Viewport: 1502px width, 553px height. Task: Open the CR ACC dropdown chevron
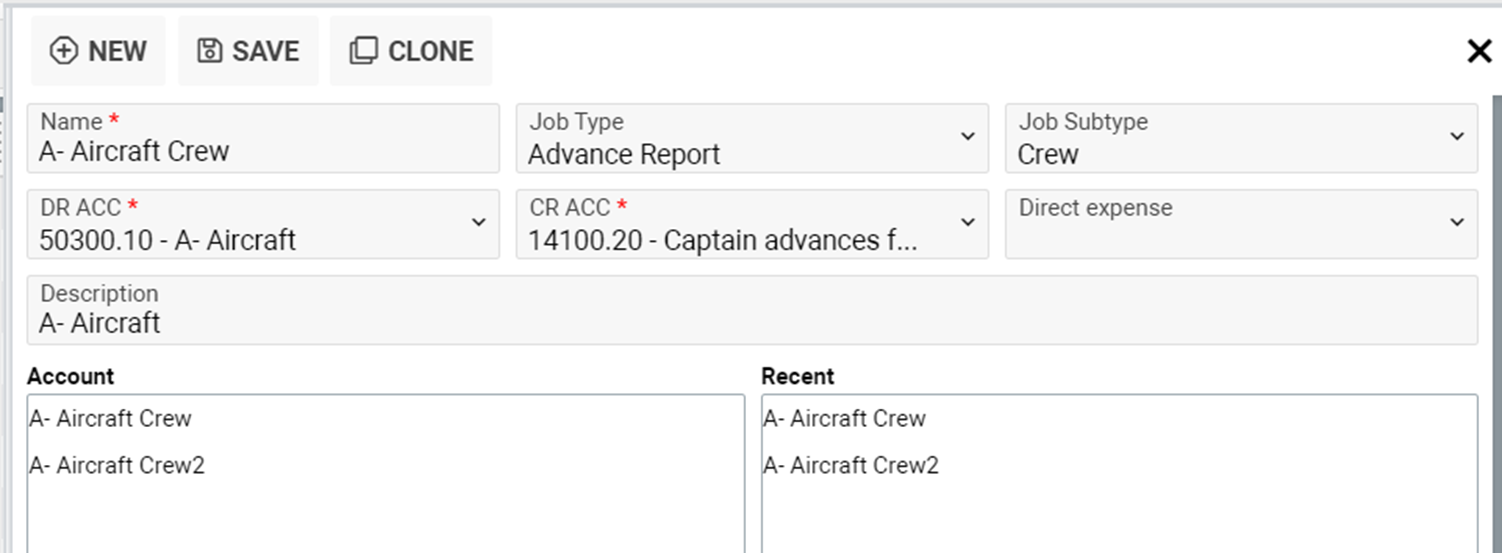pos(967,222)
